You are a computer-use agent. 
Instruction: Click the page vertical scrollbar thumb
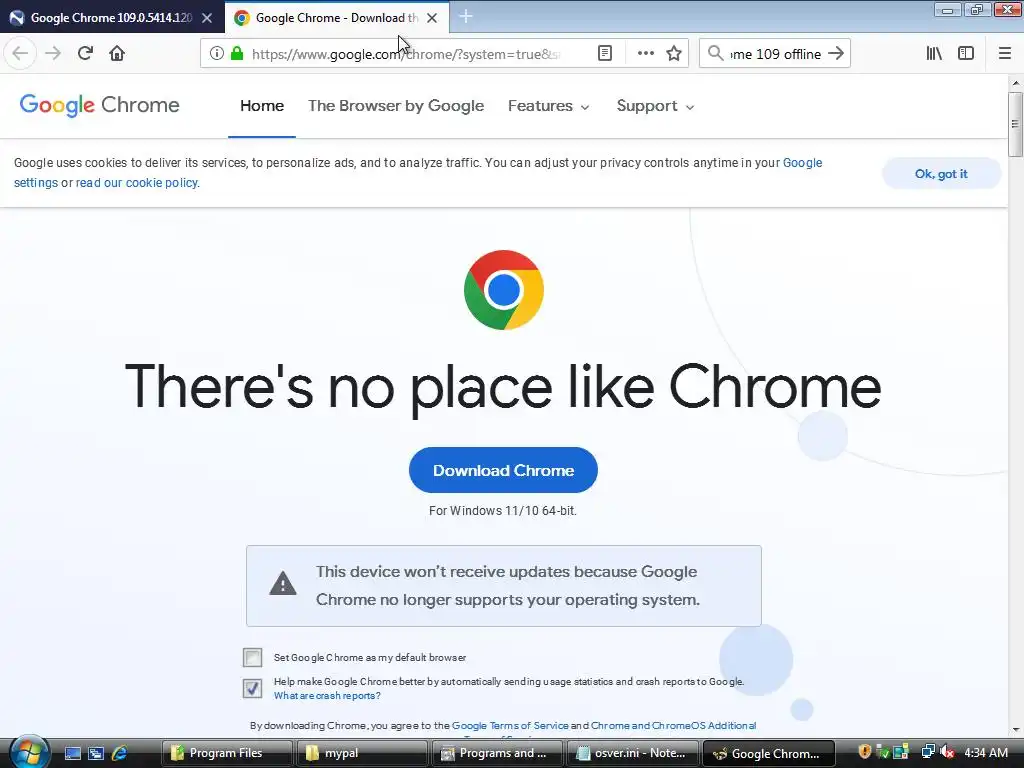point(1015,124)
